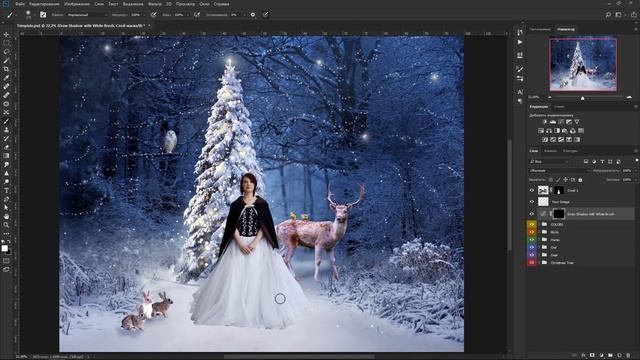Open the Character panel icon

[x=520, y=92]
